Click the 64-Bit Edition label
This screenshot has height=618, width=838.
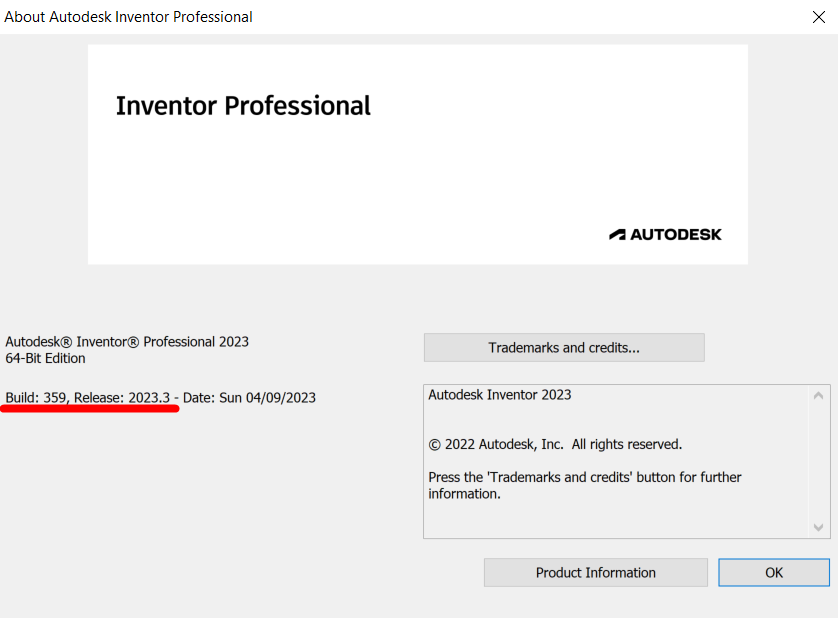(46, 358)
